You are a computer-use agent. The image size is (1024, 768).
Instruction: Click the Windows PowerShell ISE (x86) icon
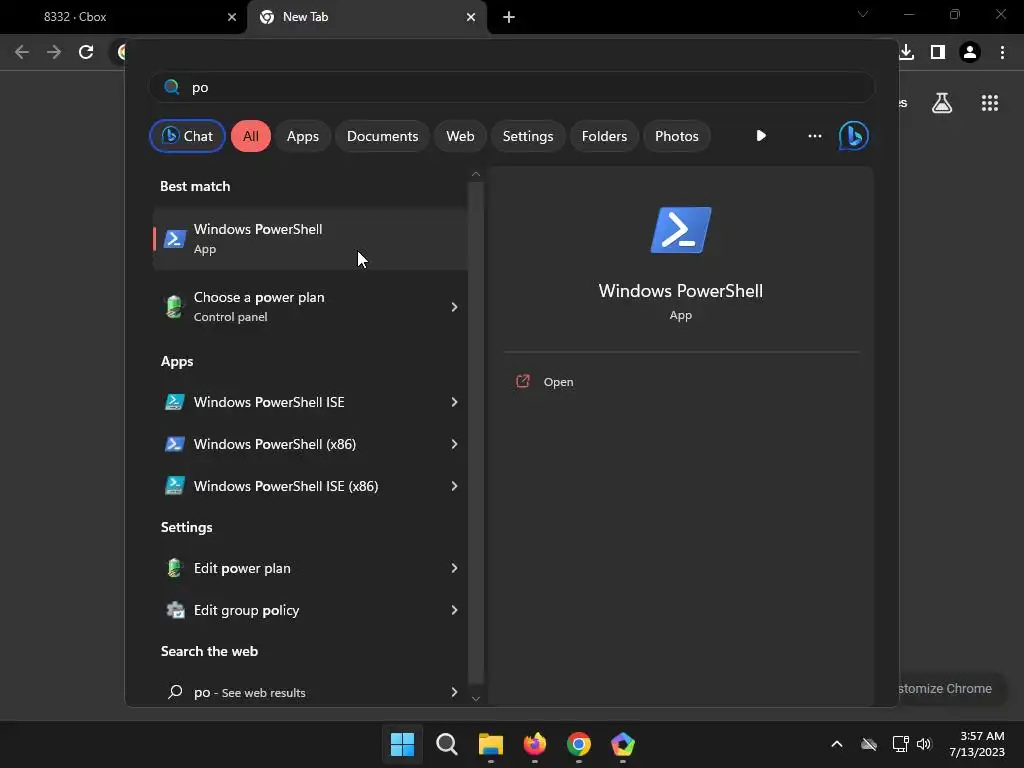(174, 486)
